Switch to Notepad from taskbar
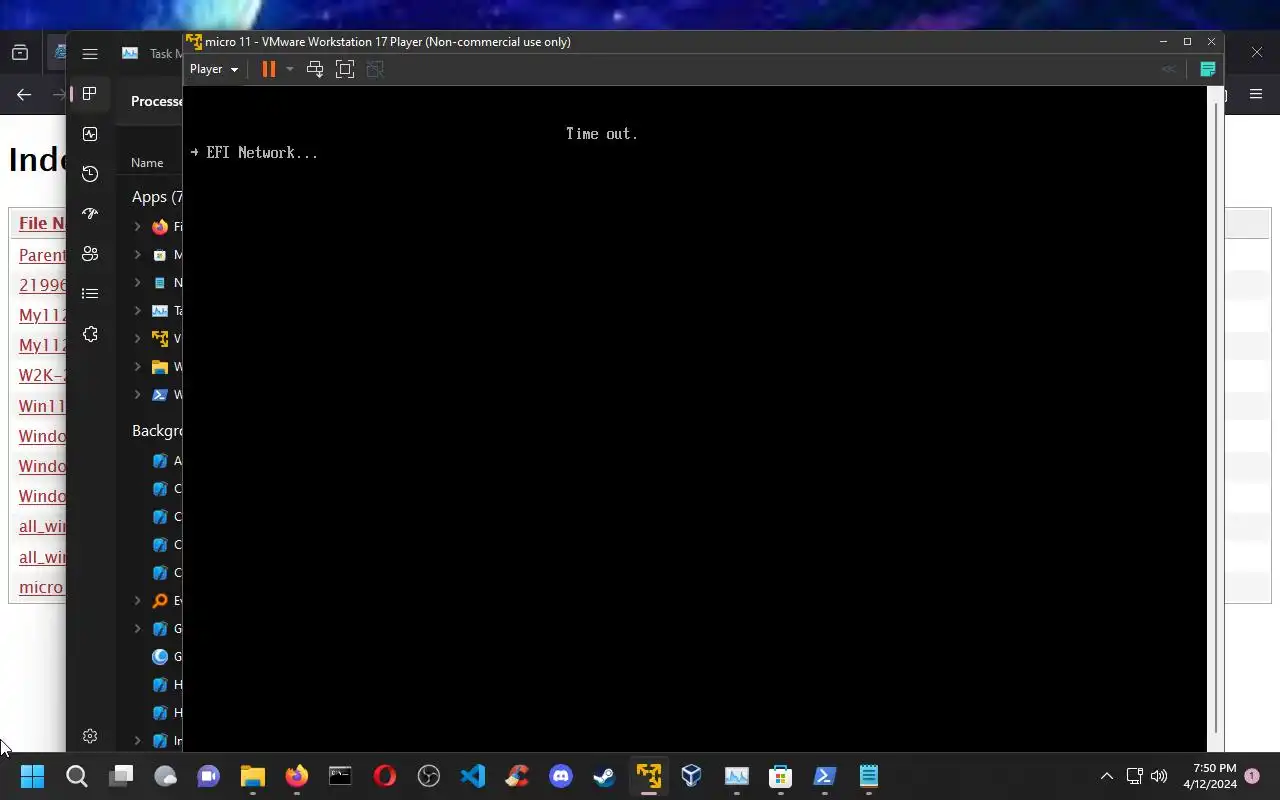Screen dimensions: 1280x800 (869, 776)
